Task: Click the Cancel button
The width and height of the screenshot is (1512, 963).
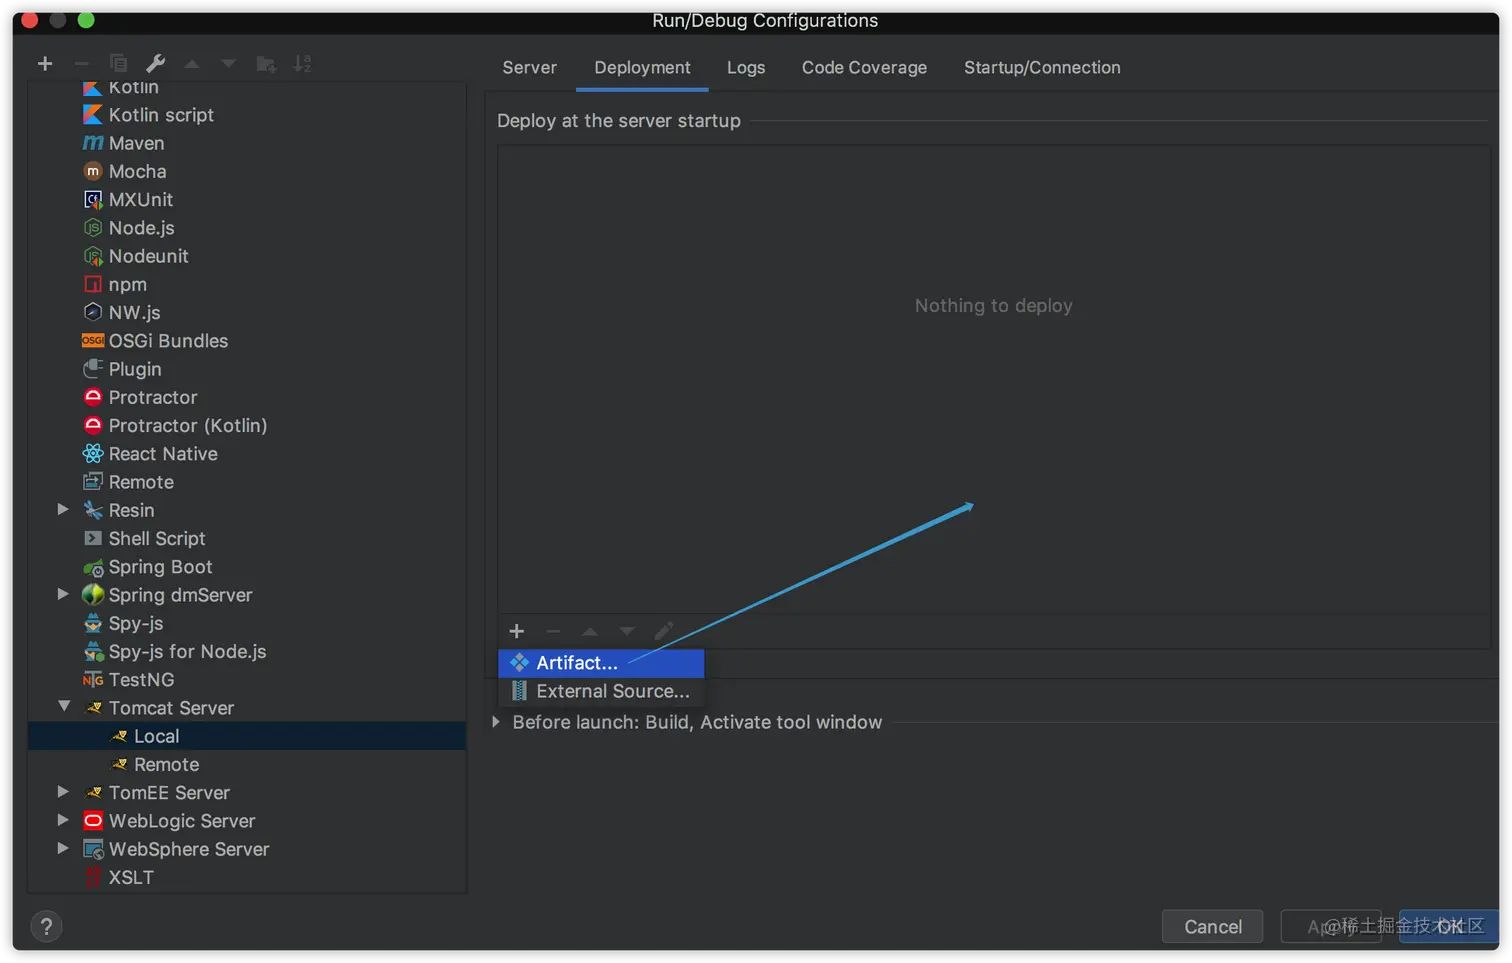Action: point(1213,926)
